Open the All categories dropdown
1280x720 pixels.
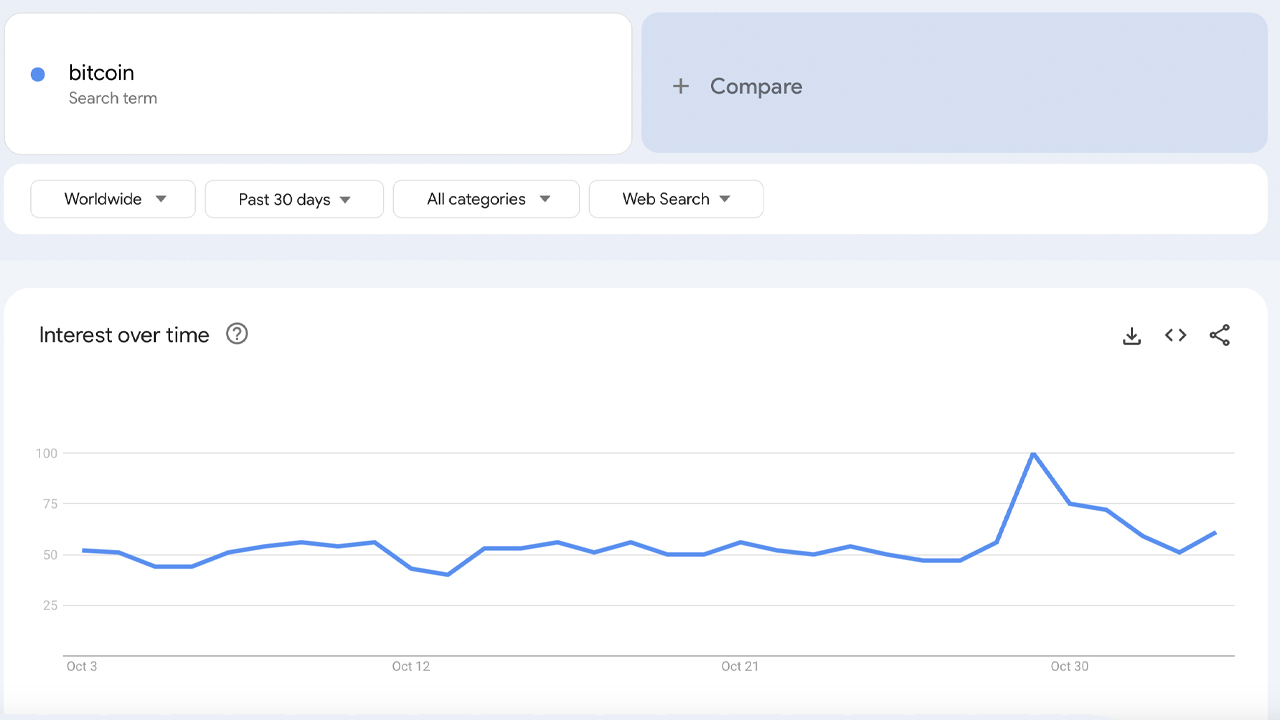(486, 199)
